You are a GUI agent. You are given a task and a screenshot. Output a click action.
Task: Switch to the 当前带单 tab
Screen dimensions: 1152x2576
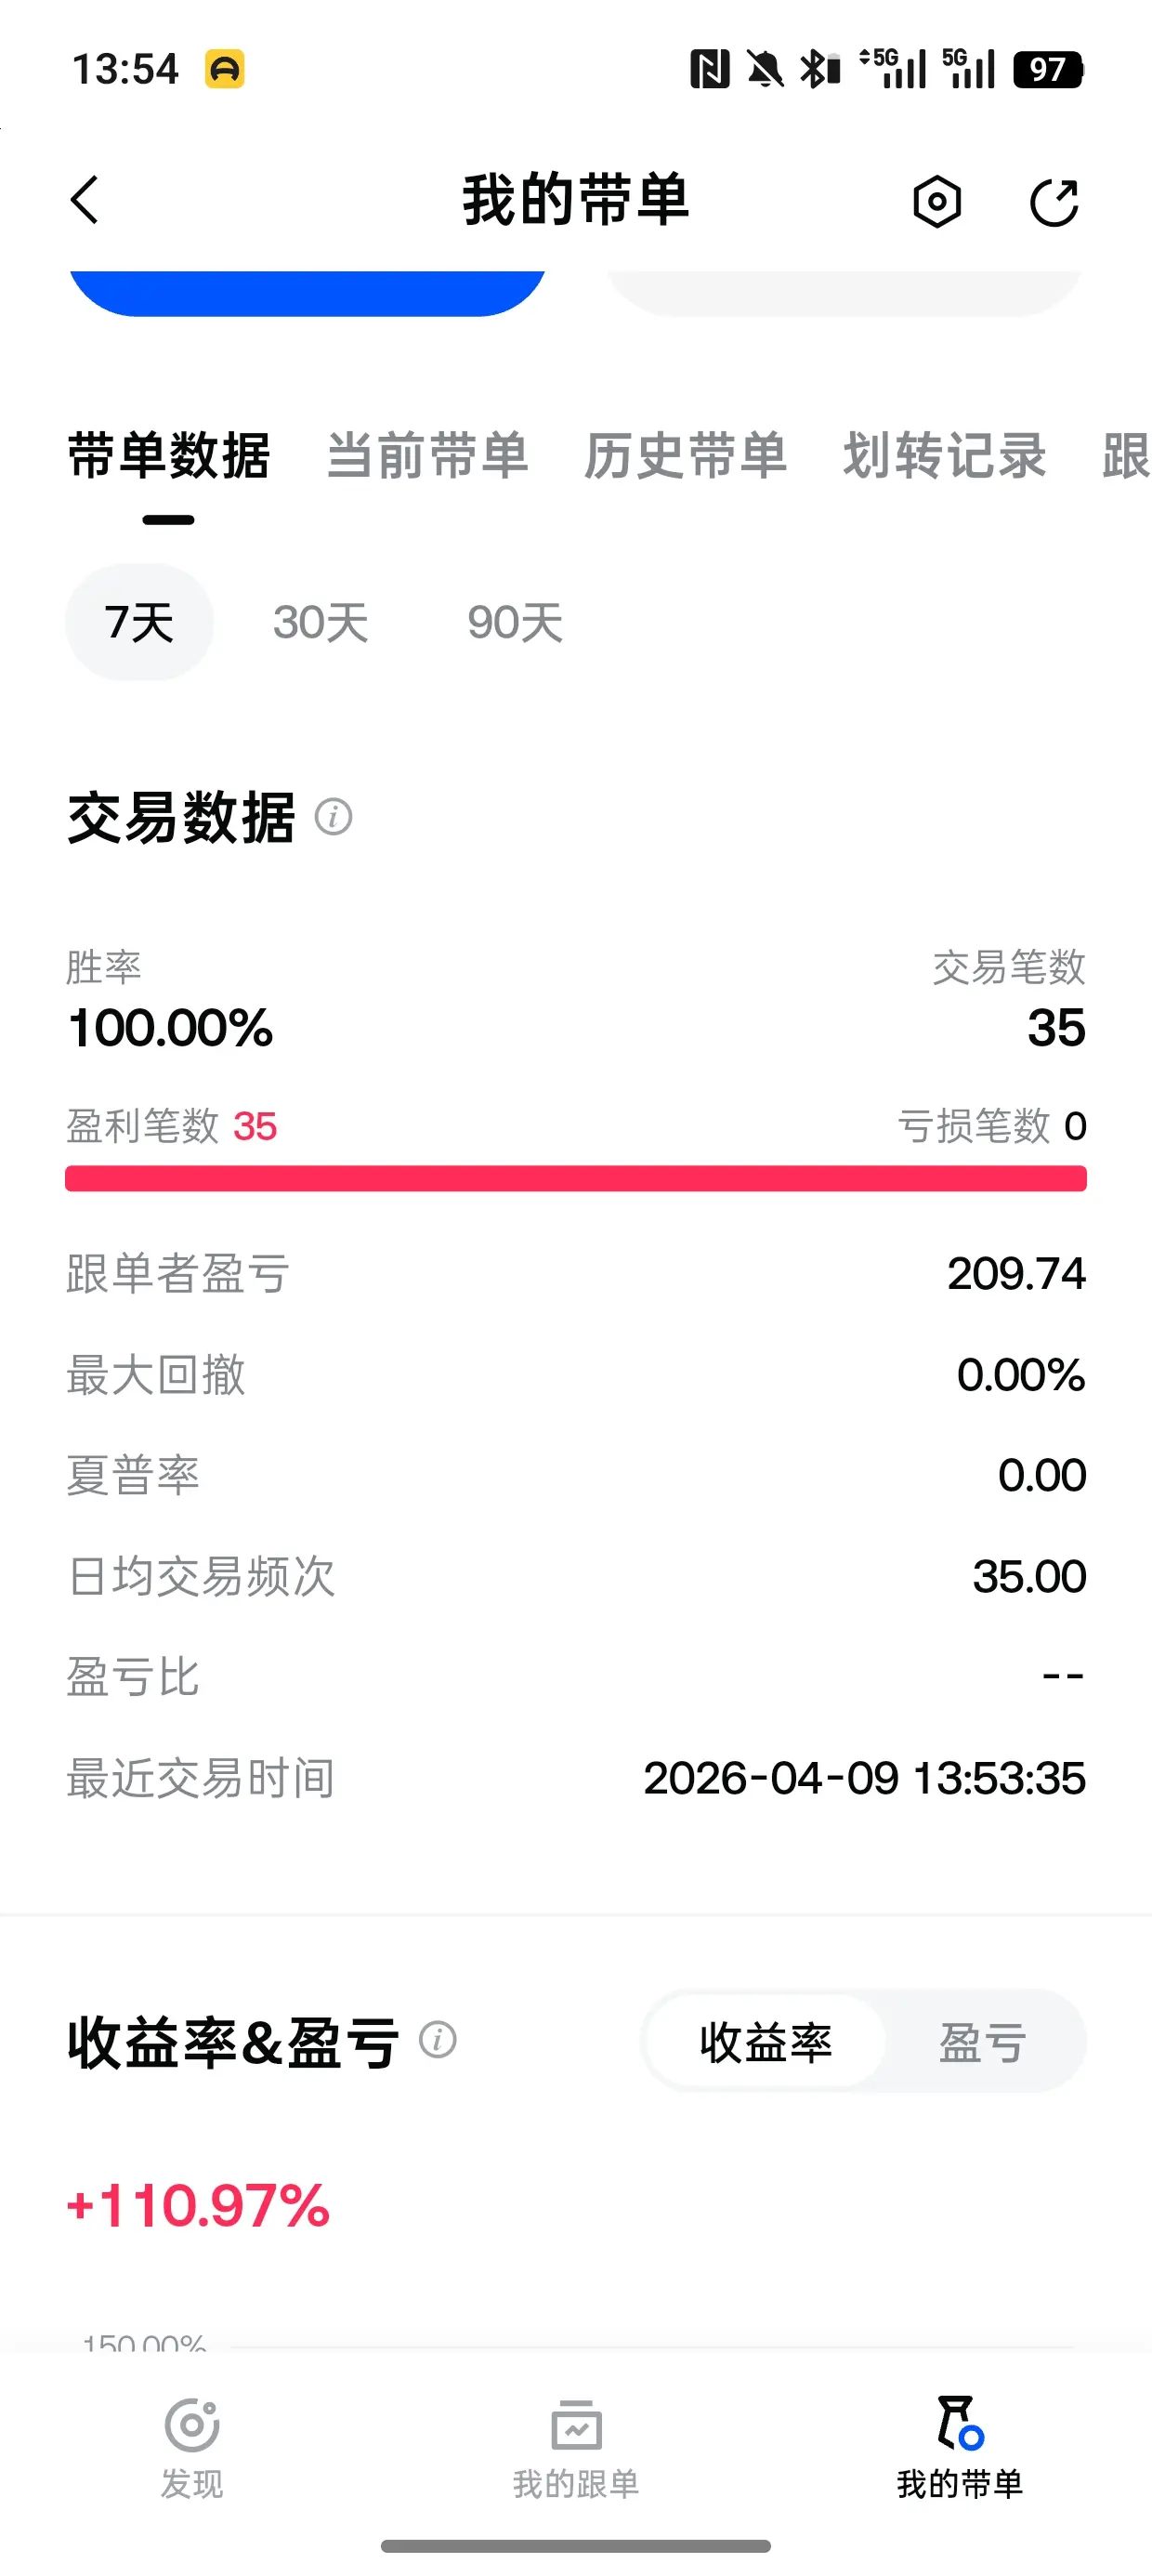tap(427, 456)
